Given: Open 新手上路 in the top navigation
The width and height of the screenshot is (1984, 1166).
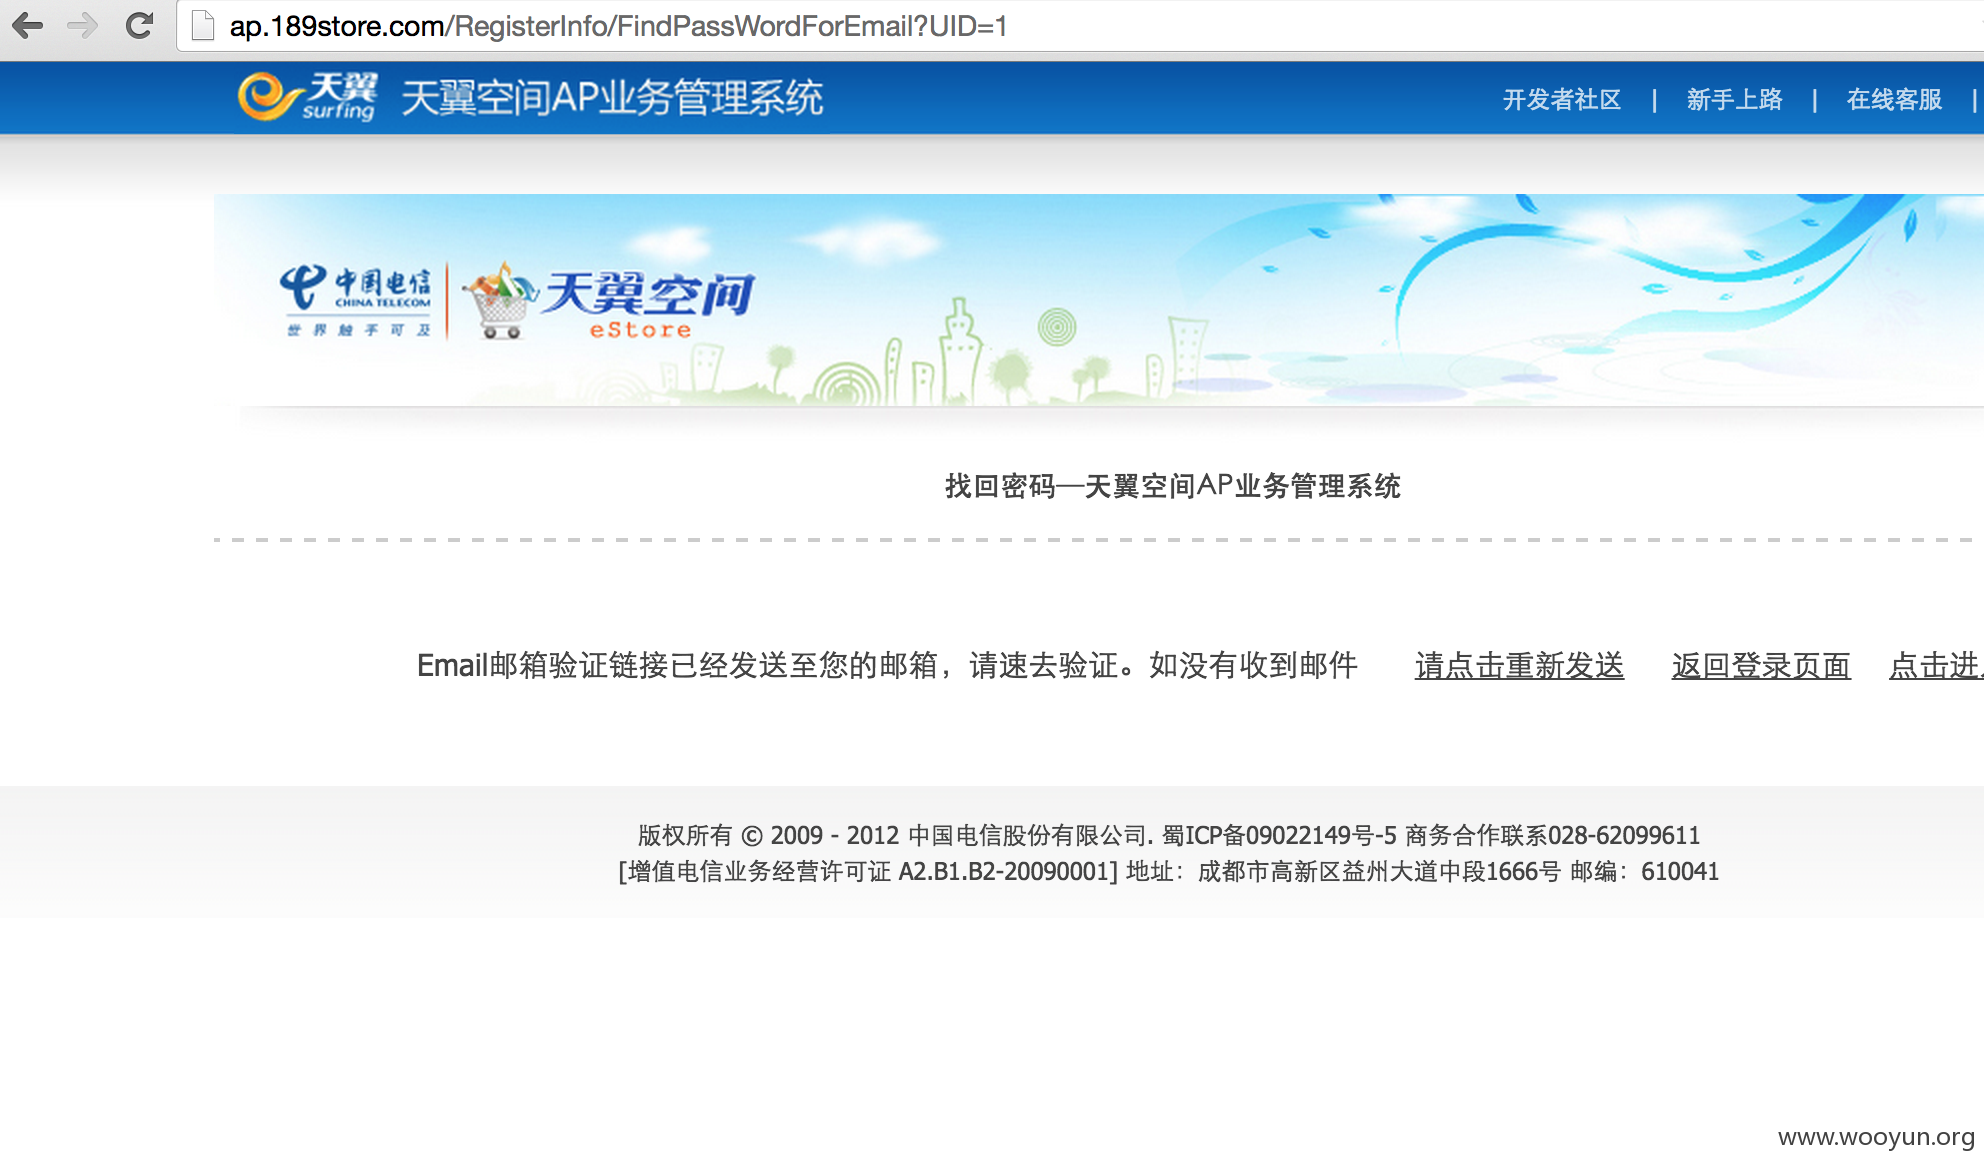Looking at the screenshot, I should (x=1734, y=99).
